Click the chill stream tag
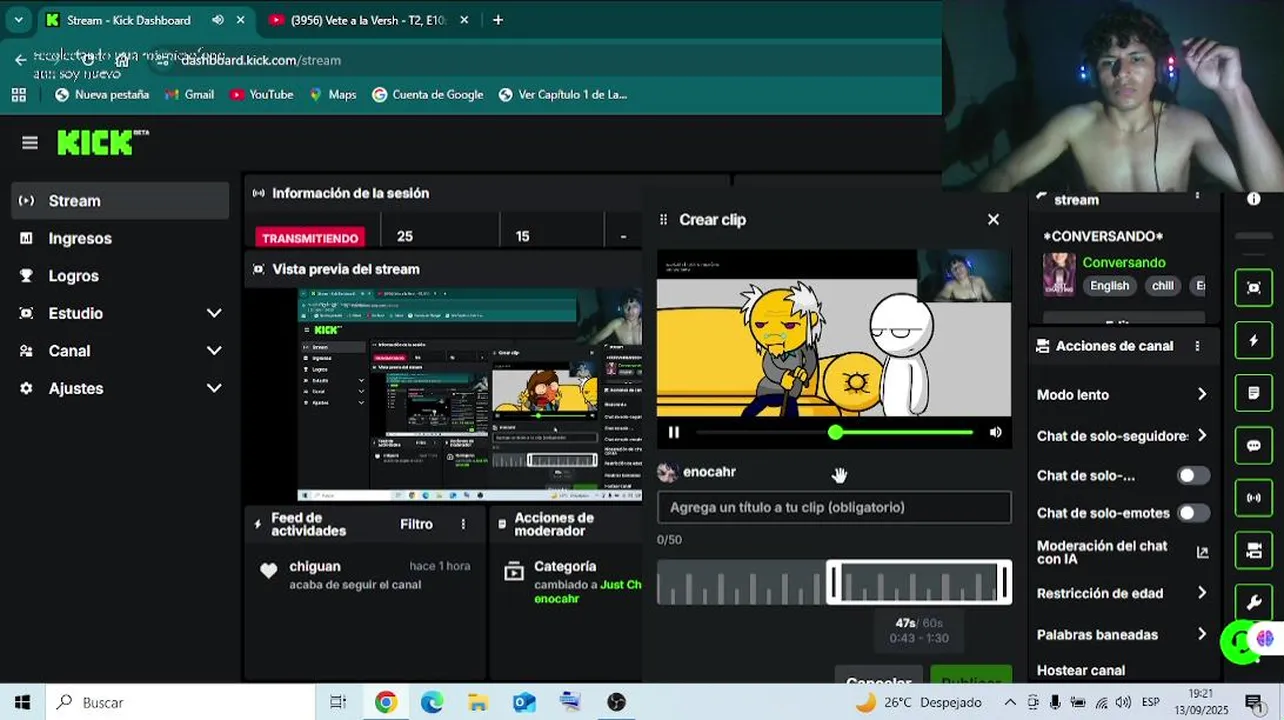 [1163, 286]
